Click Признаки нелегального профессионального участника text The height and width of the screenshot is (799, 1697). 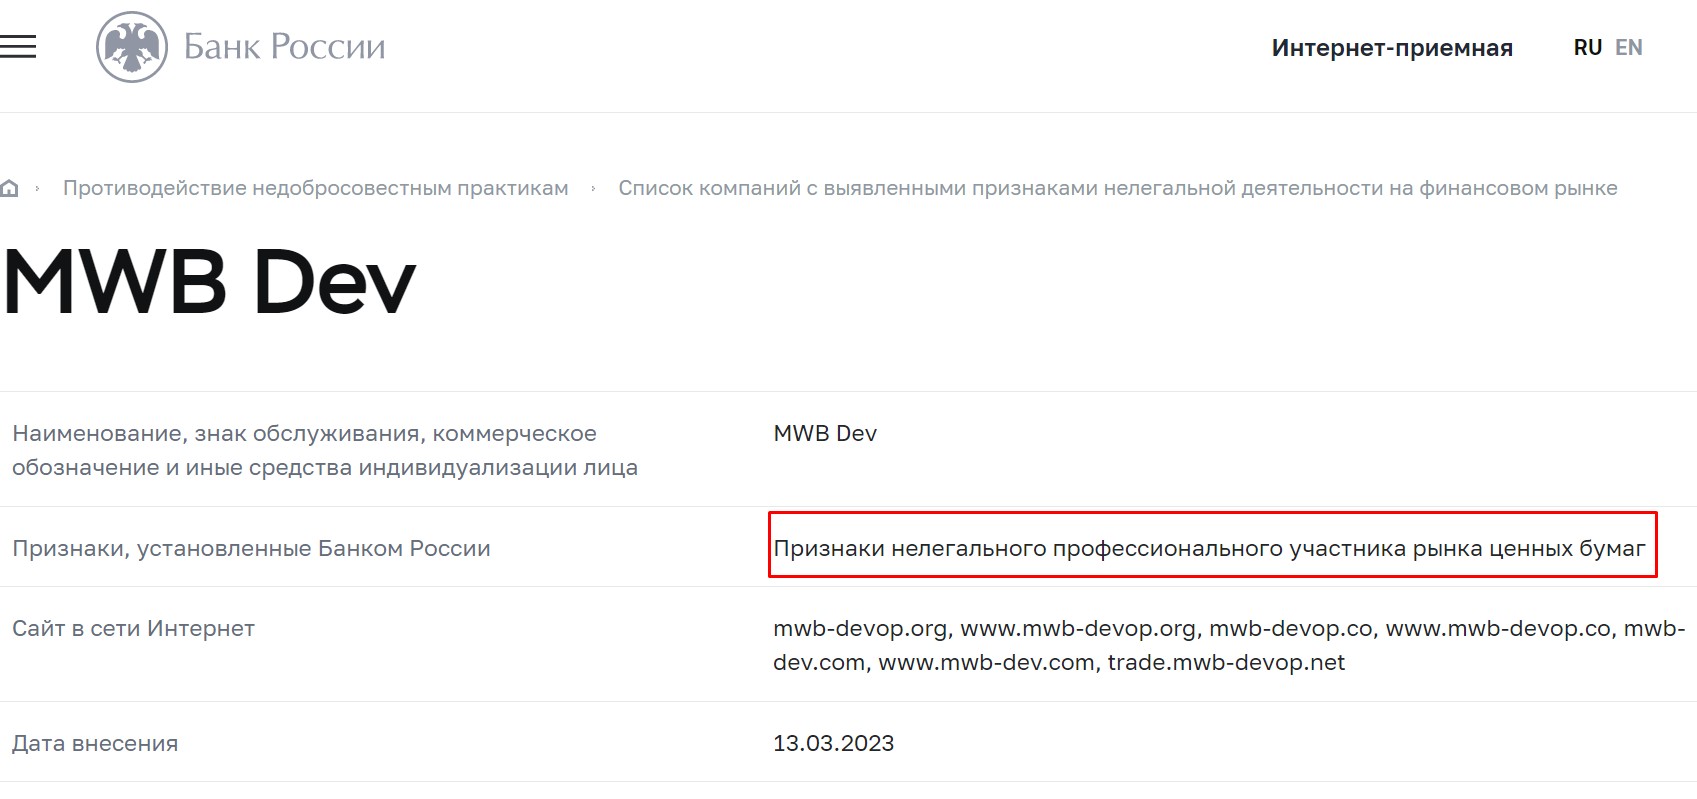click(1209, 548)
